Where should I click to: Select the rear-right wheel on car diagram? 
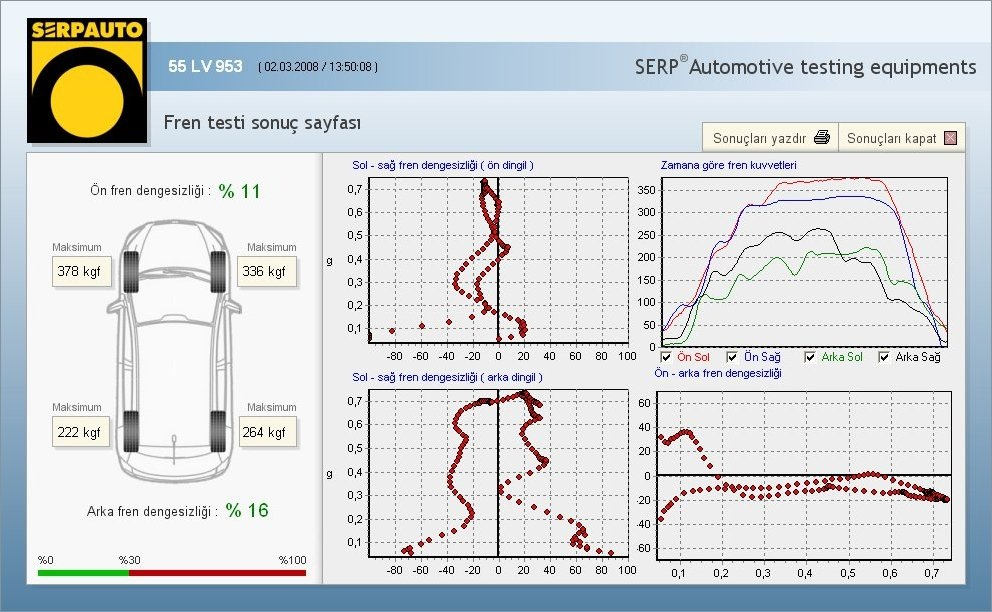tap(217, 431)
